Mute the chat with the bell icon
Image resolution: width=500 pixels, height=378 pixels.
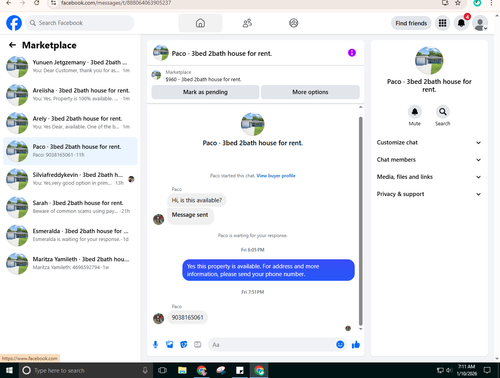415,112
